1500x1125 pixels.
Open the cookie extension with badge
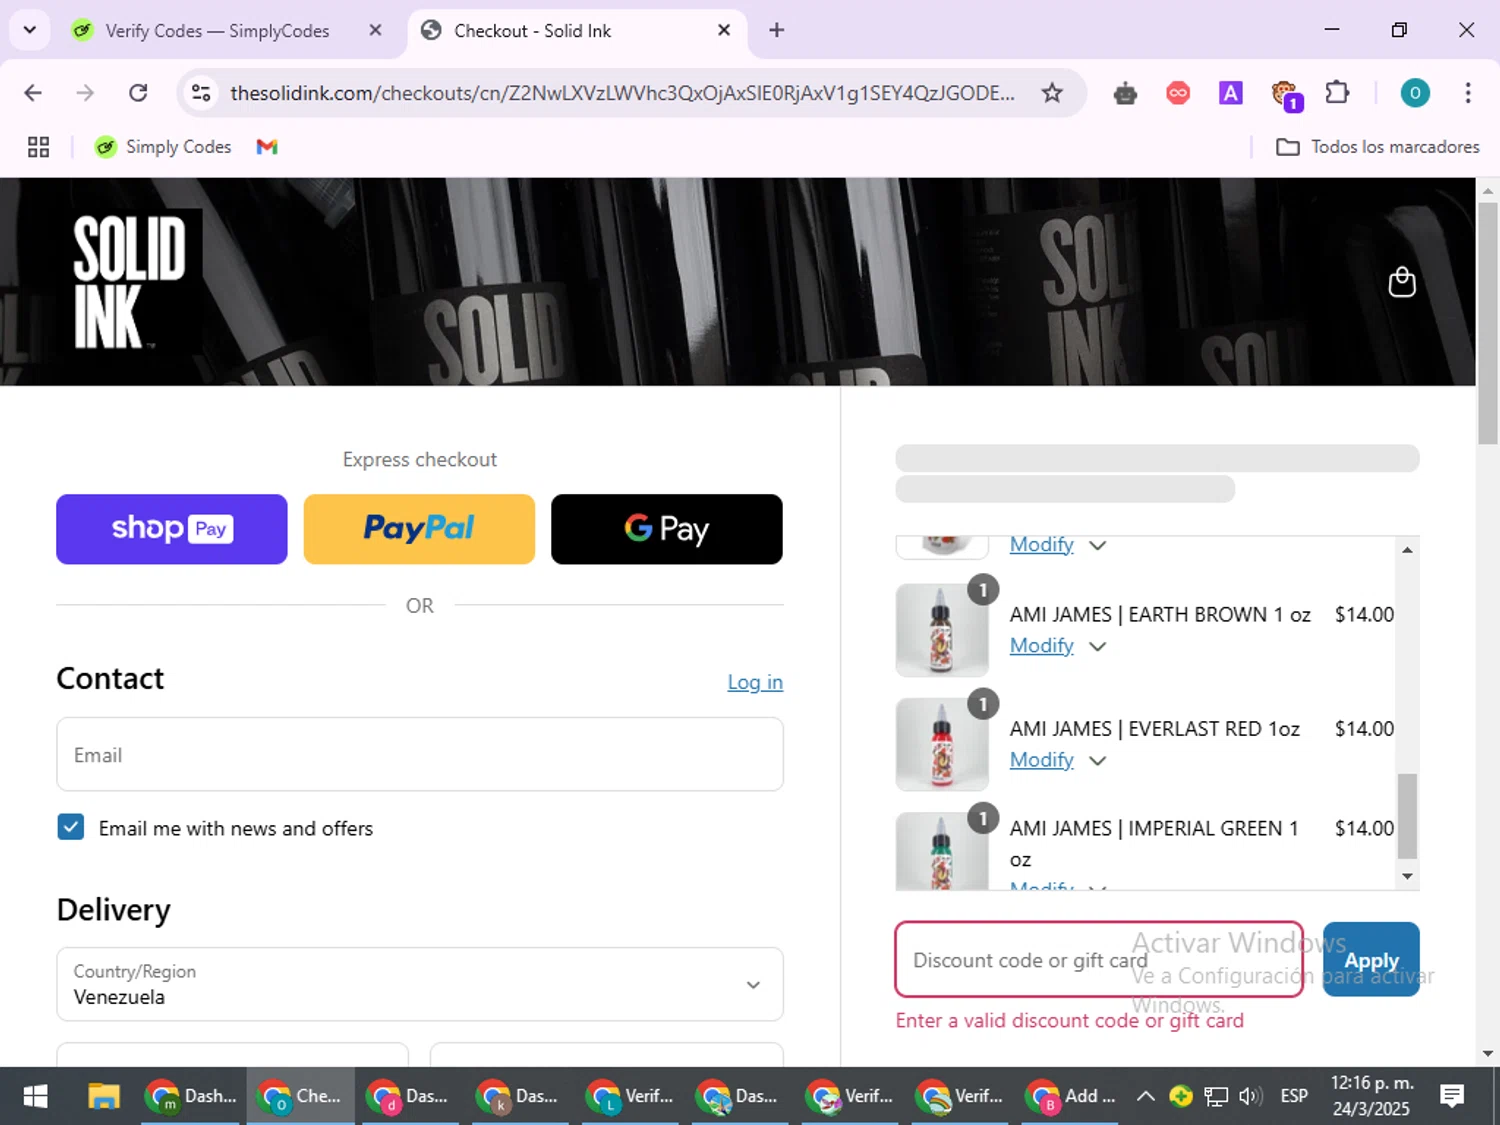point(1285,94)
